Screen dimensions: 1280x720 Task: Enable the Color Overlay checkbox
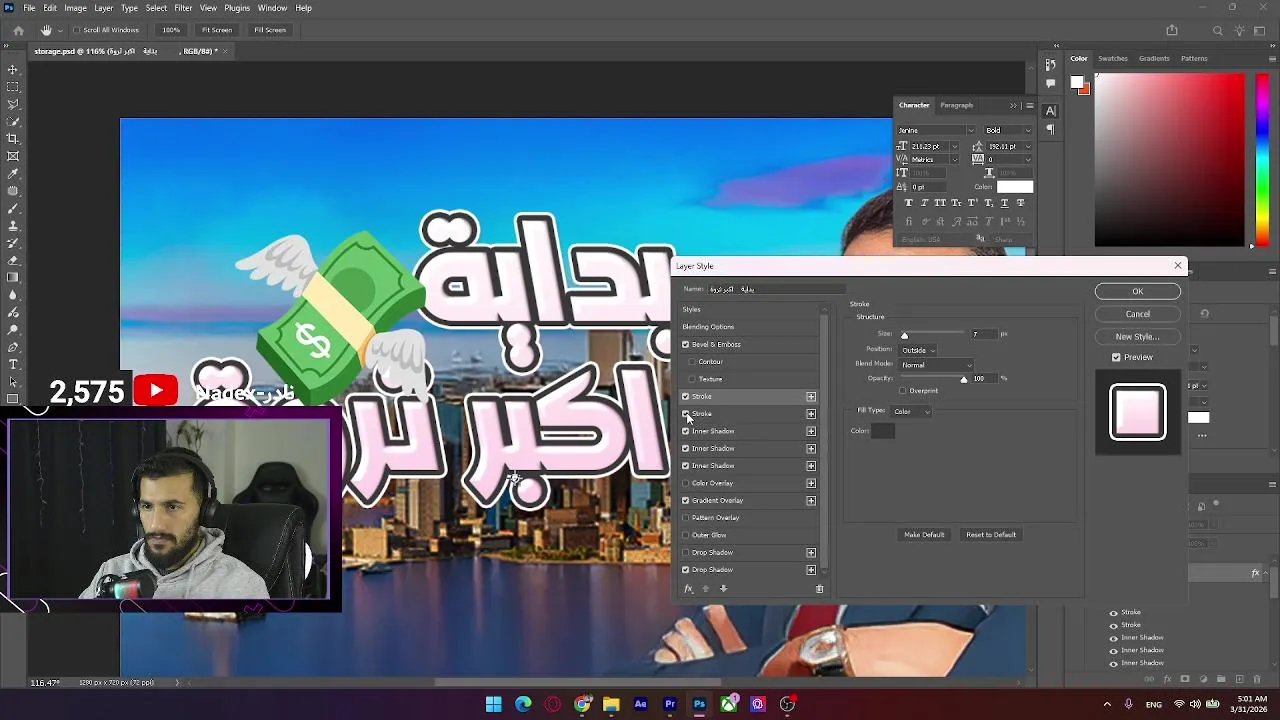[x=686, y=483]
